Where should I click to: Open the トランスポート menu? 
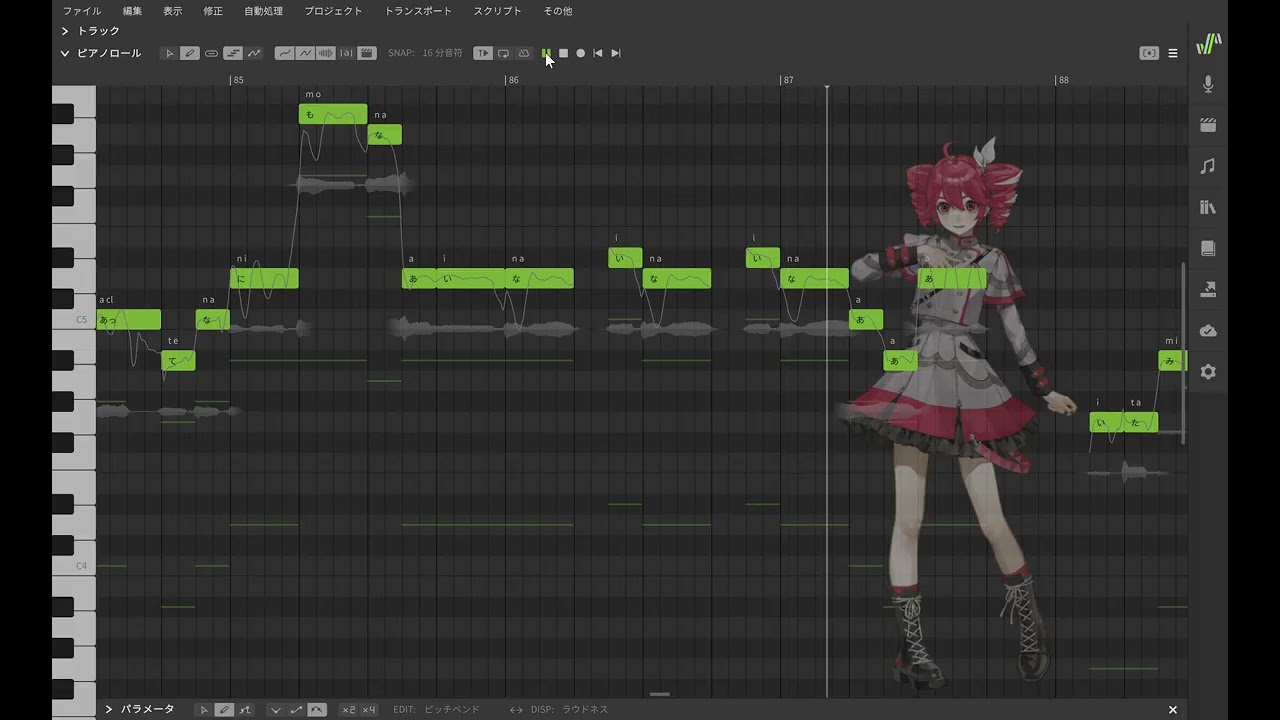[x=418, y=11]
